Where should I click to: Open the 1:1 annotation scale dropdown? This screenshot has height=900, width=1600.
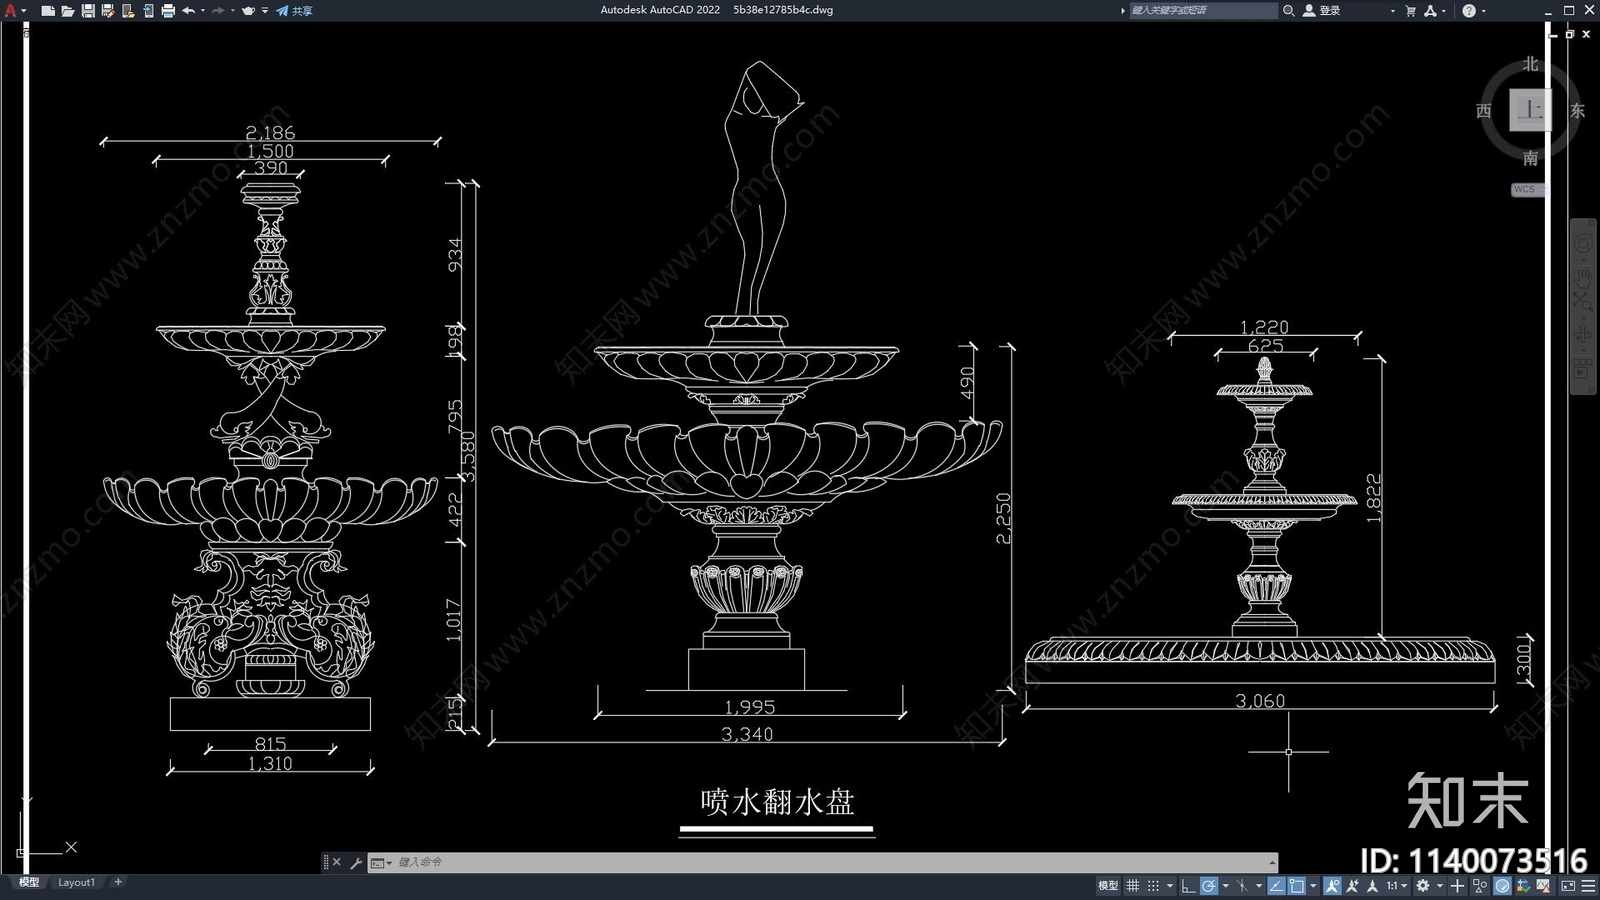pos(1397,886)
